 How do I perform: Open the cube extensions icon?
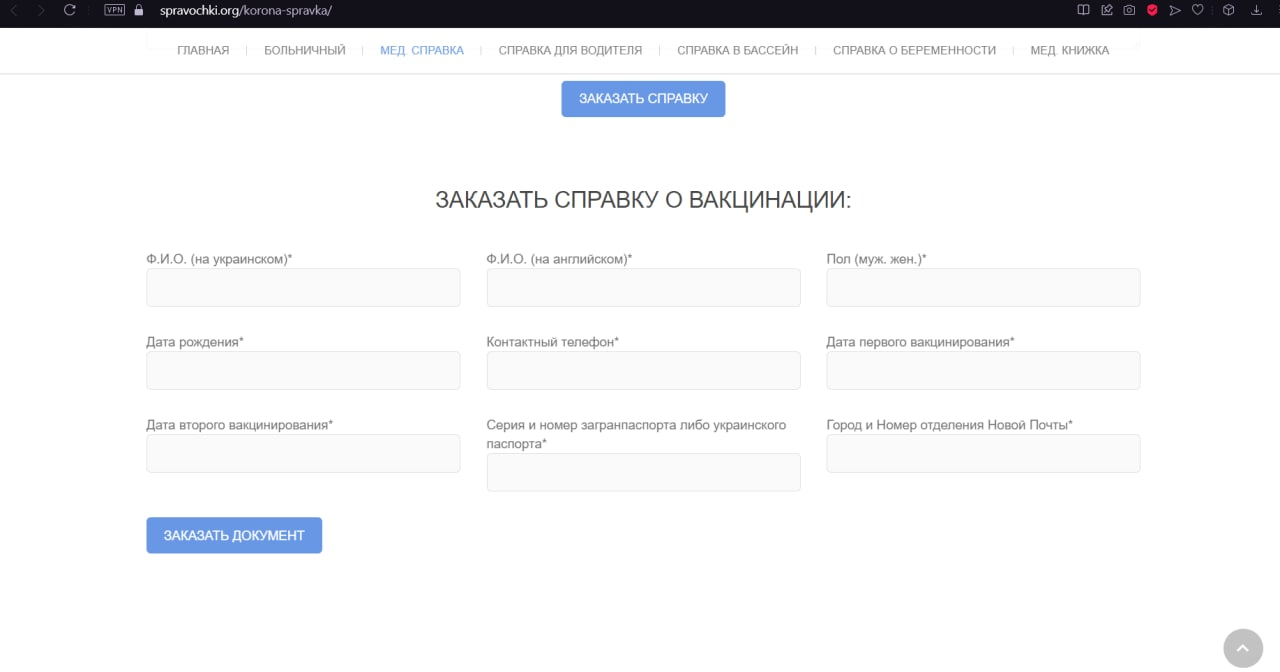[1229, 10]
